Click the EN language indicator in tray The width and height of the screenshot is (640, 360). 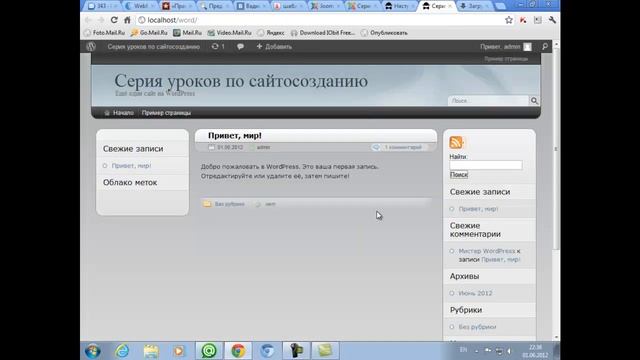click(x=463, y=350)
